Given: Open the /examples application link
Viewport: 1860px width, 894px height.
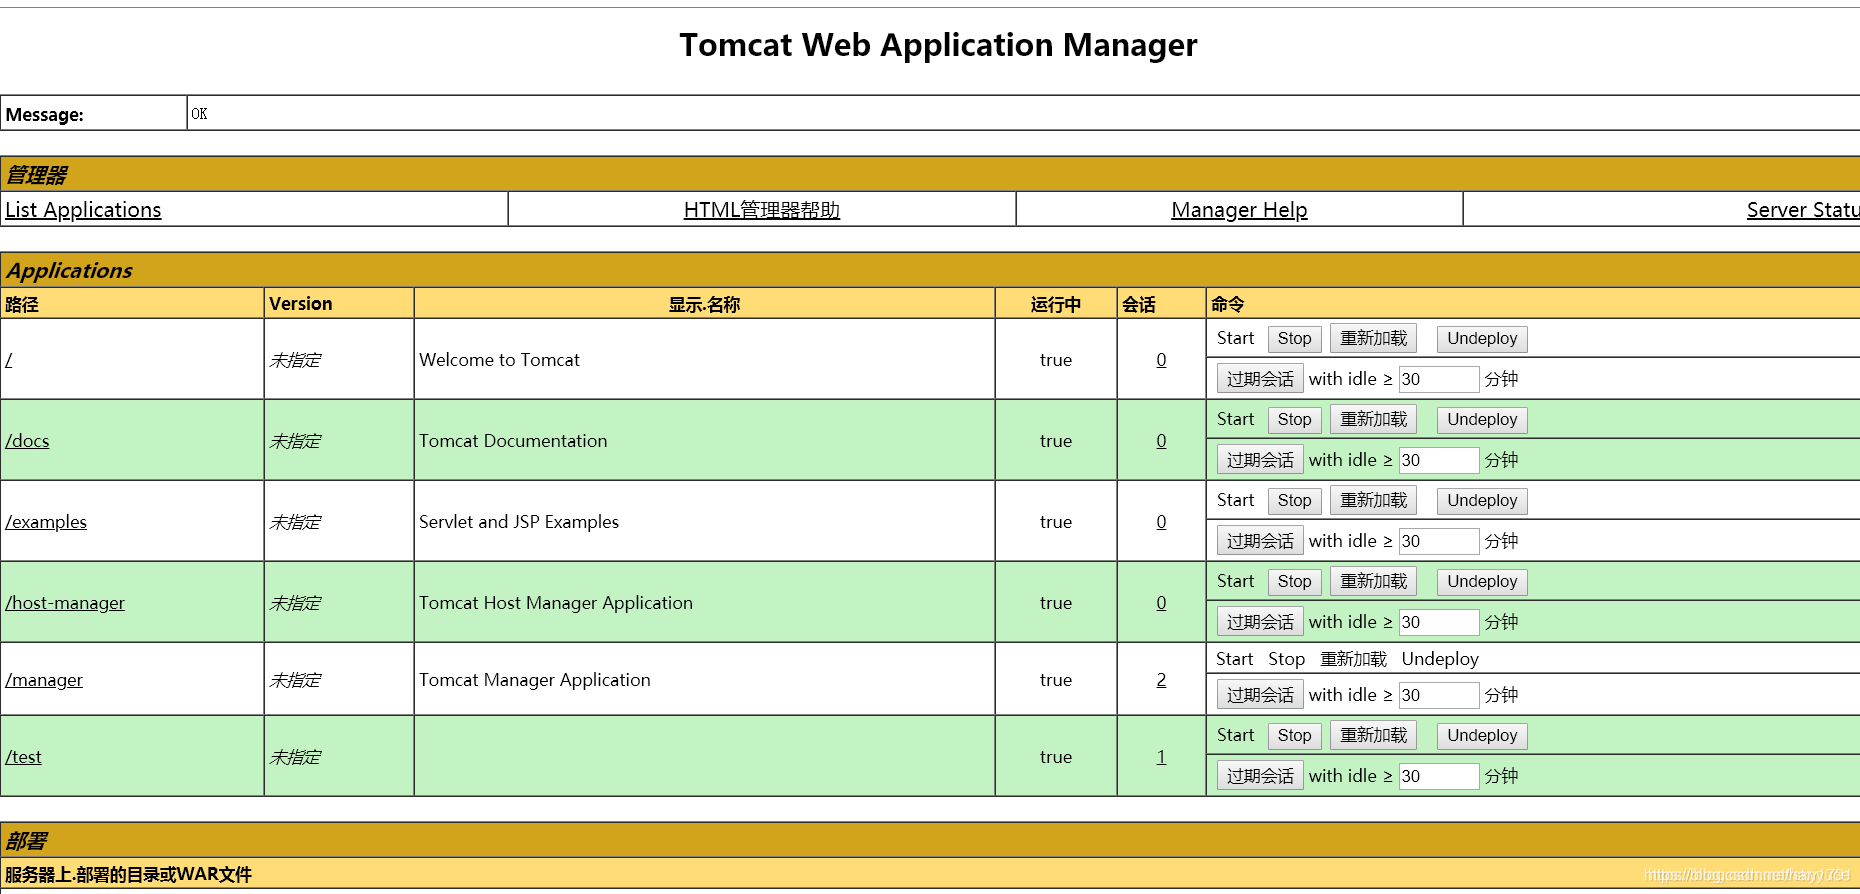Looking at the screenshot, I should click(x=46, y=522).
